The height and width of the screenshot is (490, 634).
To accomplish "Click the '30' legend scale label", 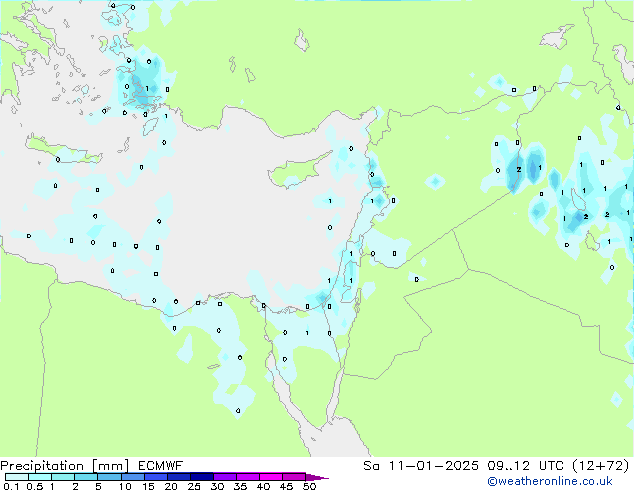I will (218, 486).
